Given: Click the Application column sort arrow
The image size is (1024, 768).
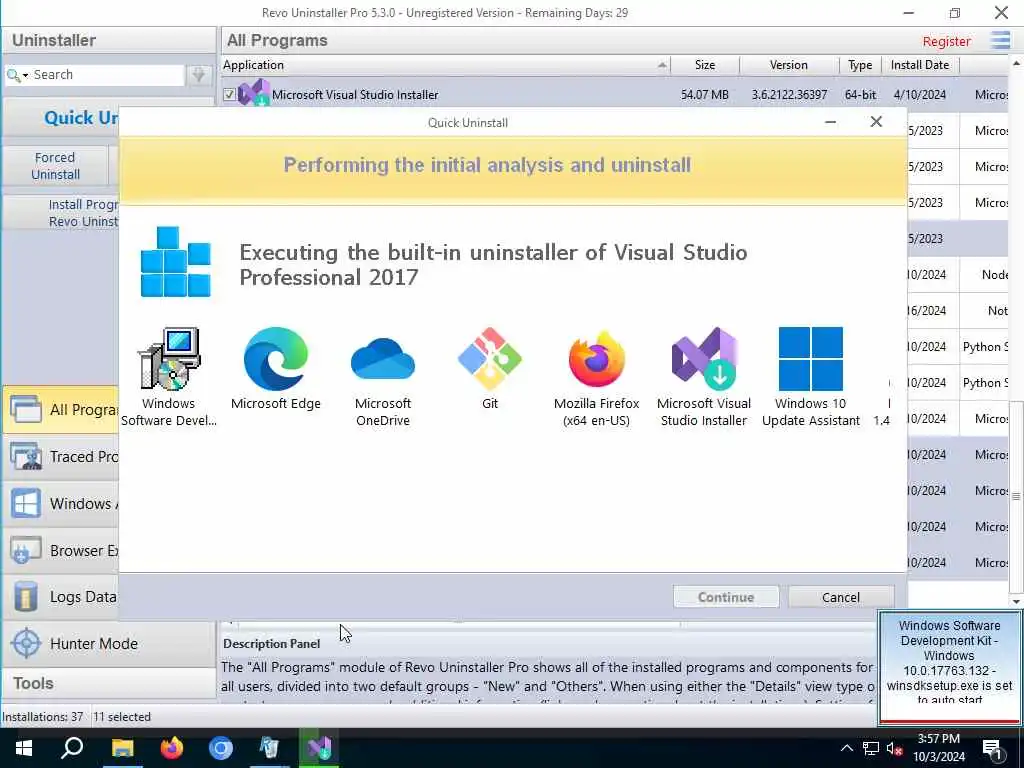Looking at the screenshot, I should pos(662,65).
